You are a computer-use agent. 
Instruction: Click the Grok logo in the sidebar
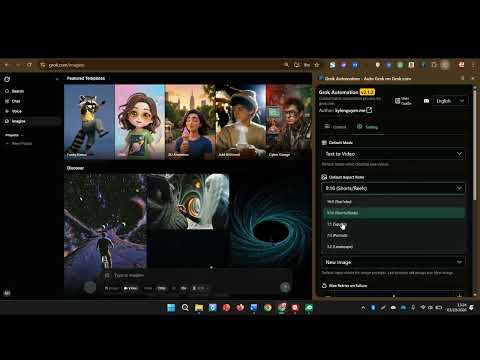coord(7,79)
